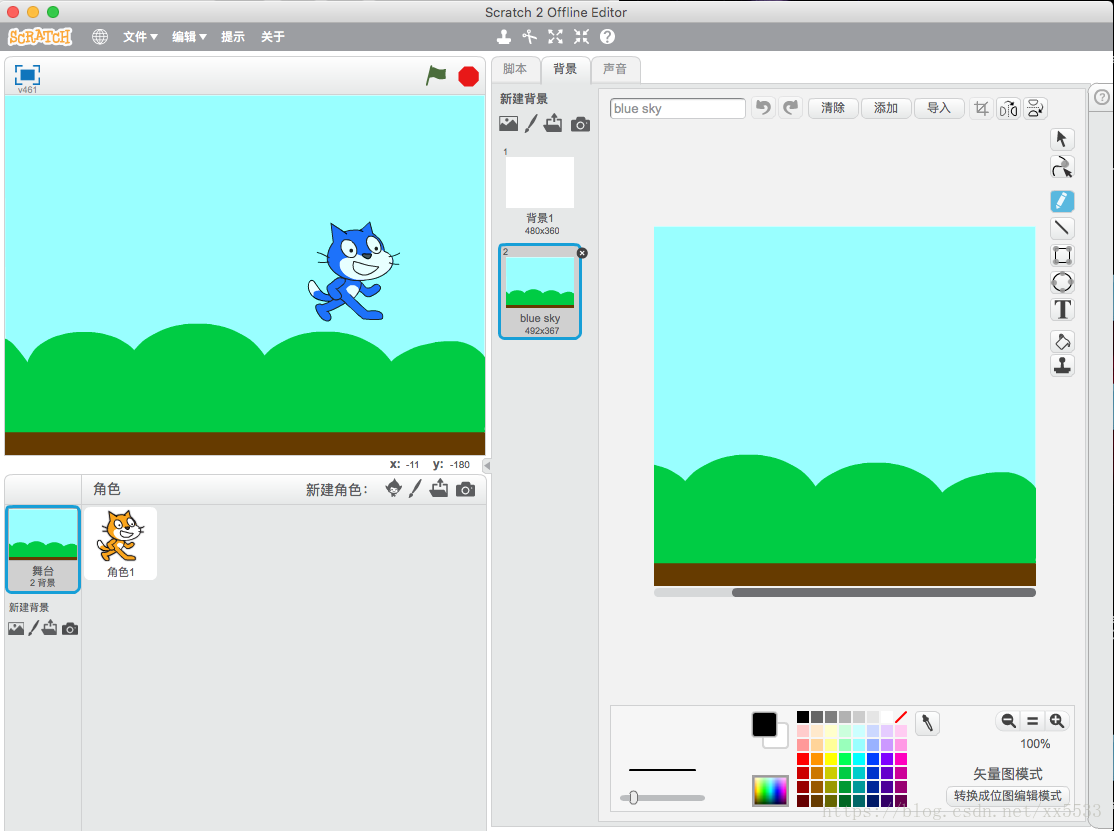
Task: Open the globe language menu
Action: click(99, 36)
